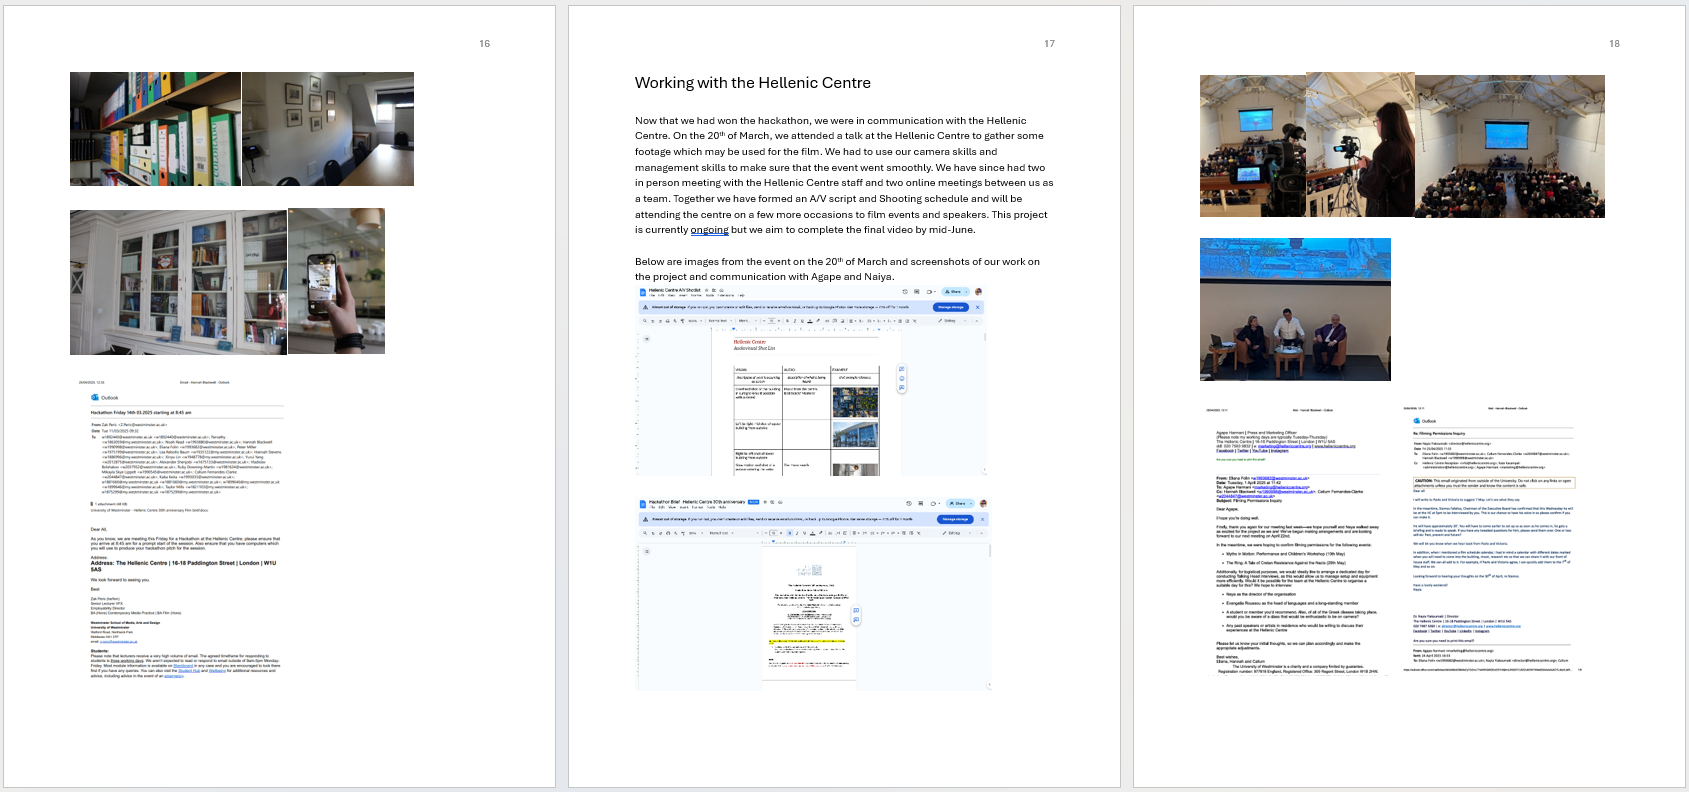Click the Outlook logo in the Filming Permissions reply
Screen dimensions: 1689x792
1416,421
